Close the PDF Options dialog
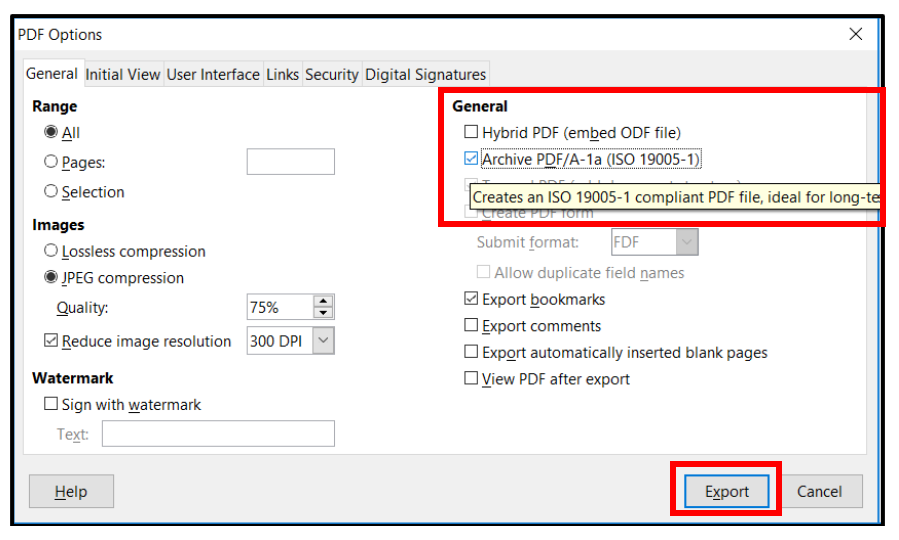 point(855,34)
